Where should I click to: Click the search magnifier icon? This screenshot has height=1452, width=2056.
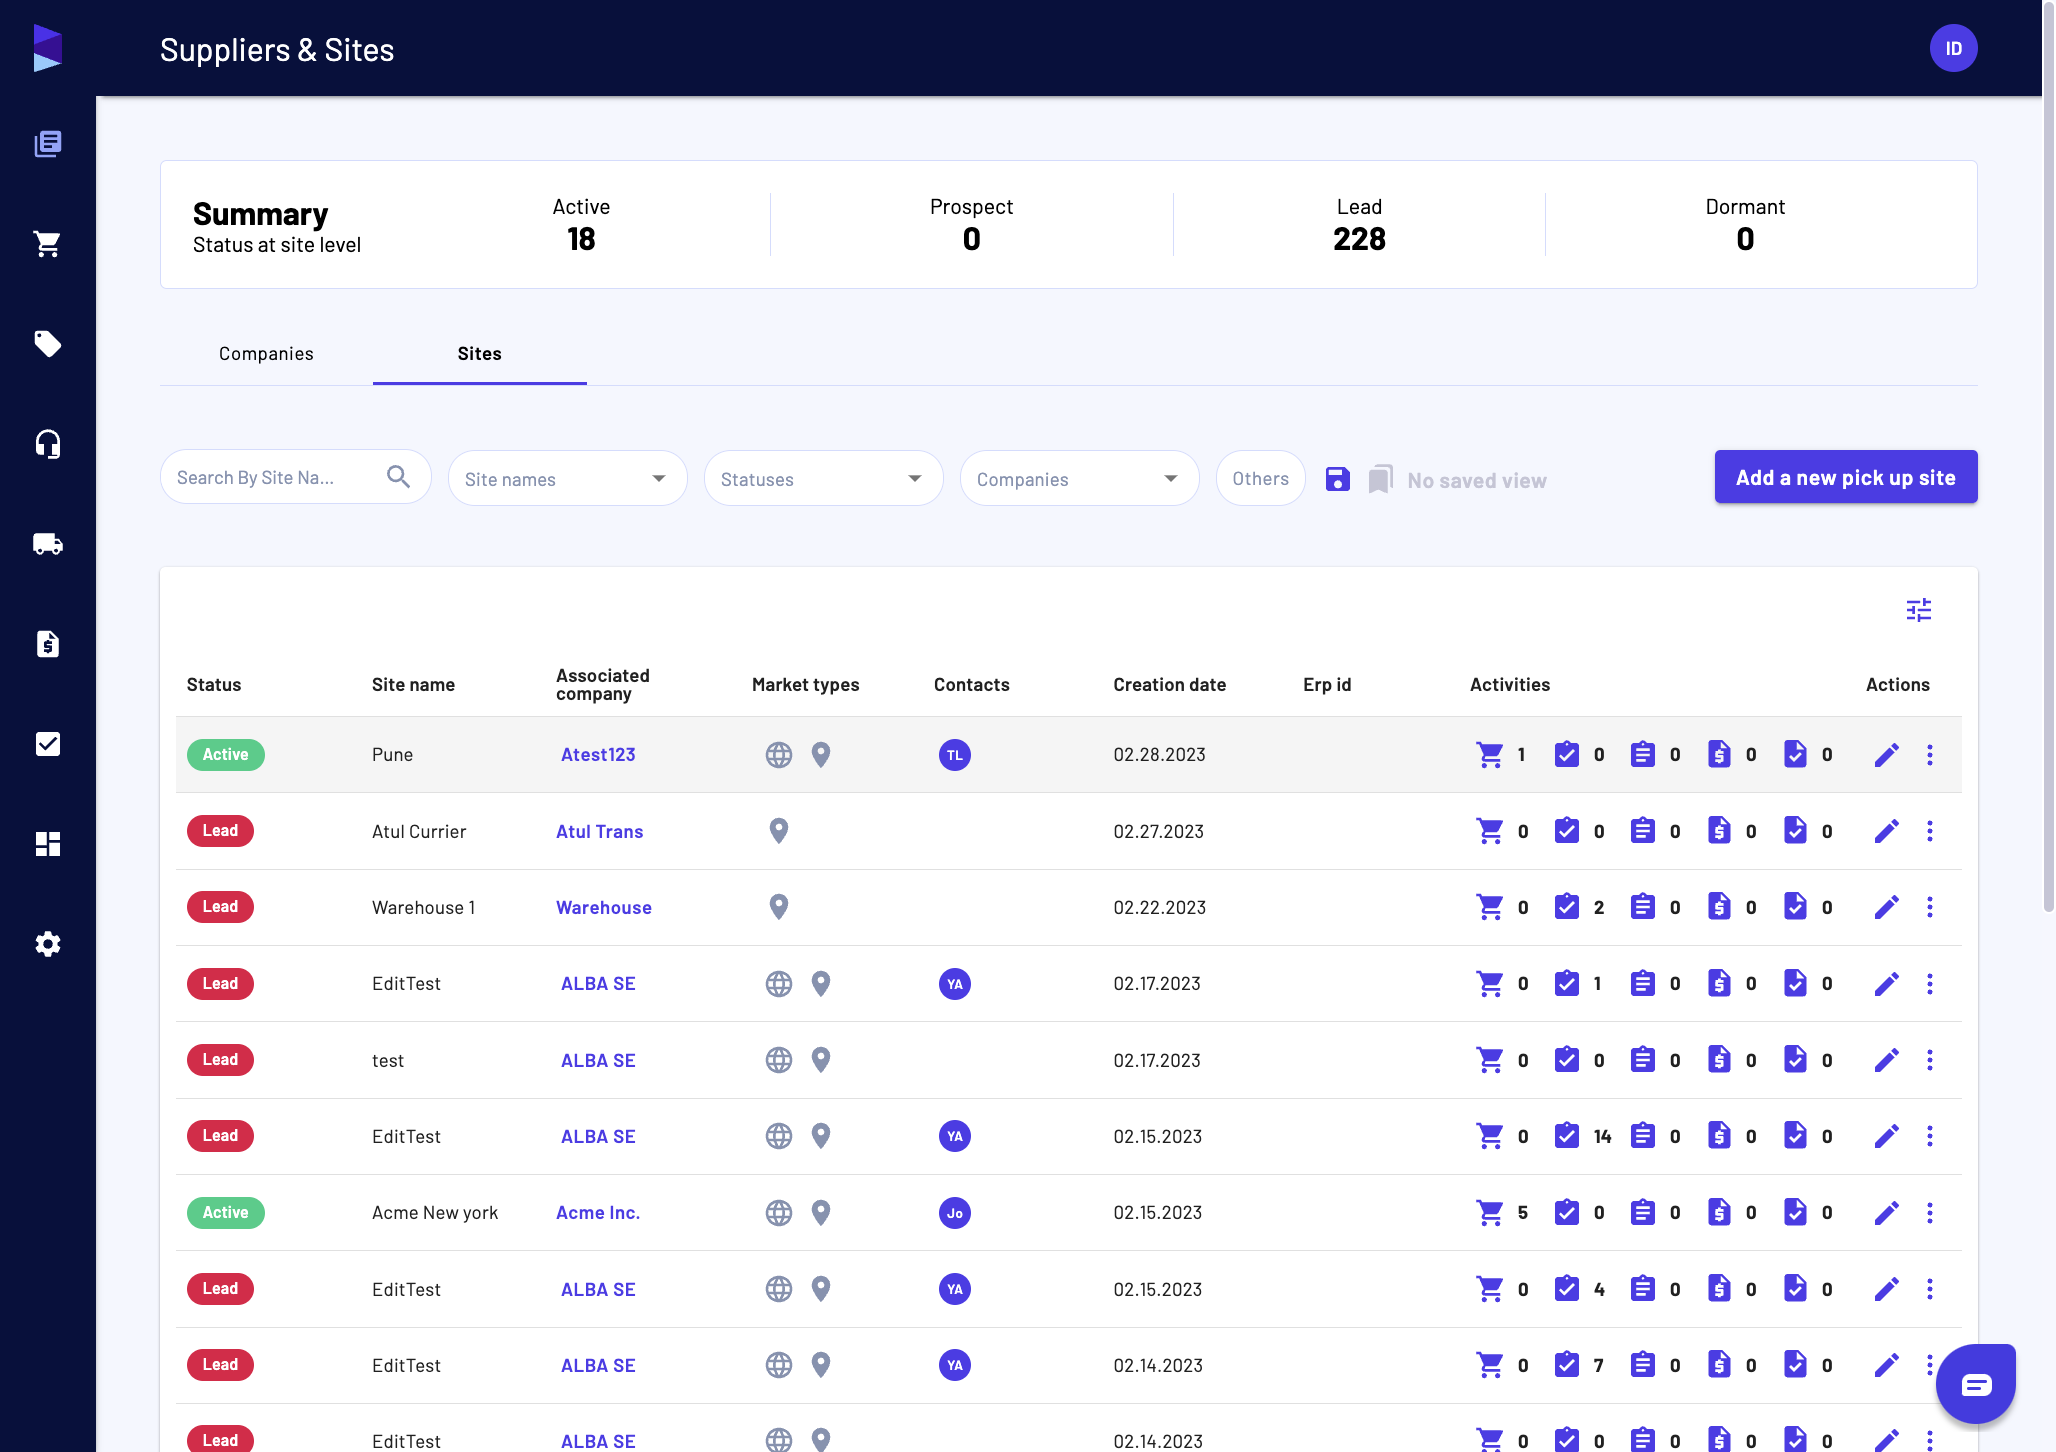[398, 477]
